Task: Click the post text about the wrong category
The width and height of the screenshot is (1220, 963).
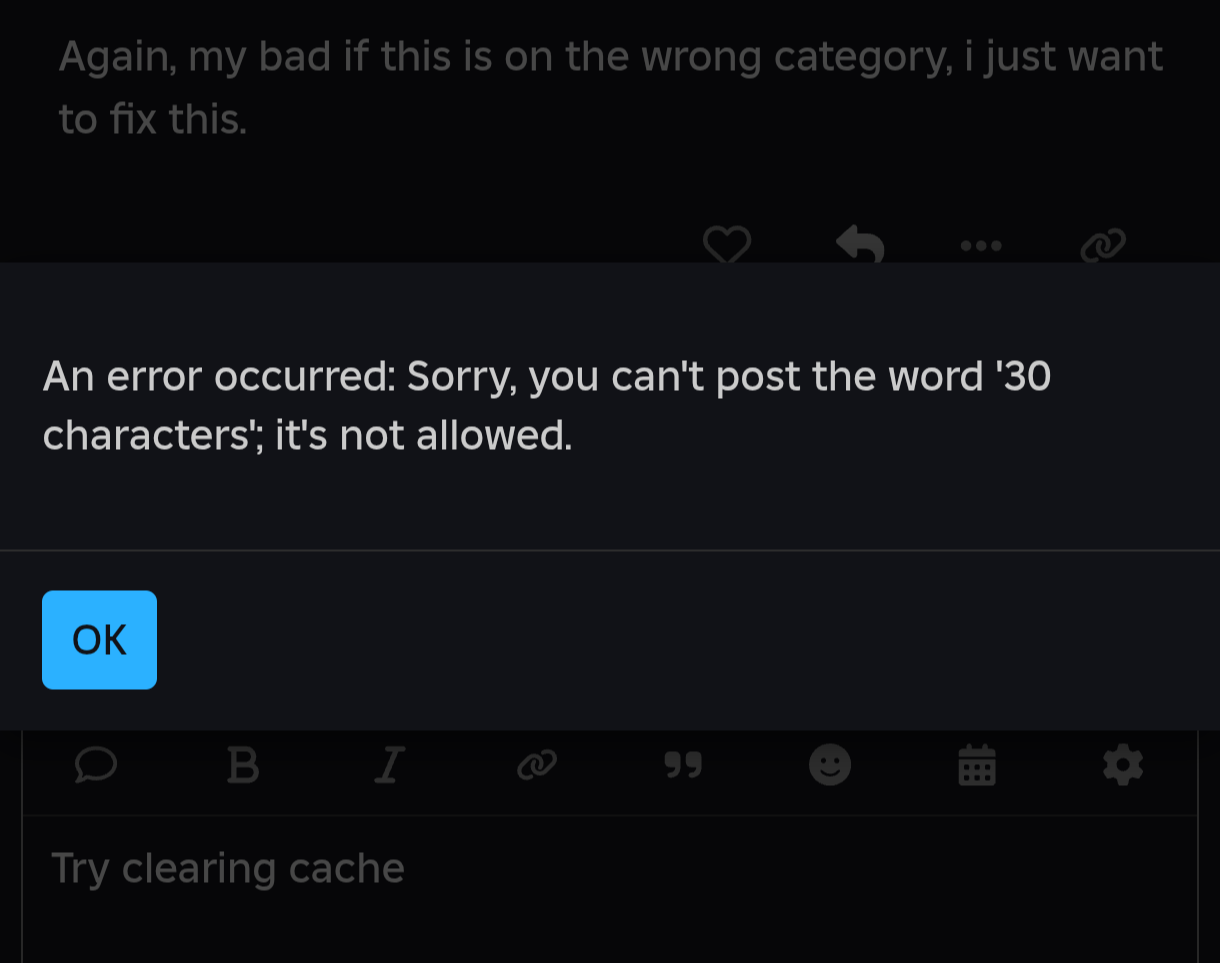Action: pyautogui.click(x=610, y=56)
